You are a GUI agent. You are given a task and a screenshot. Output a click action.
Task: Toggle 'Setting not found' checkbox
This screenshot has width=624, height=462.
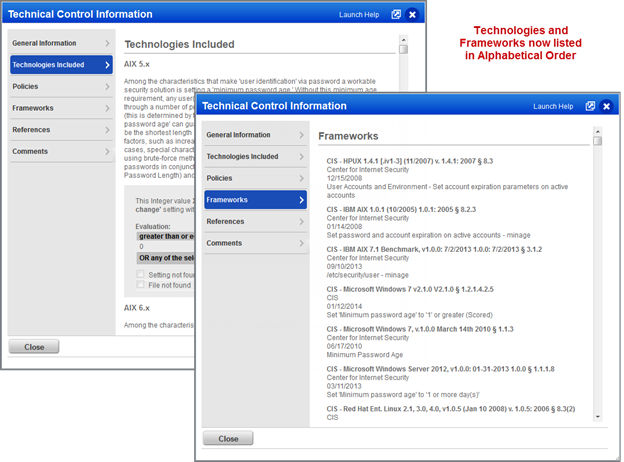click(x=140, y=274)
